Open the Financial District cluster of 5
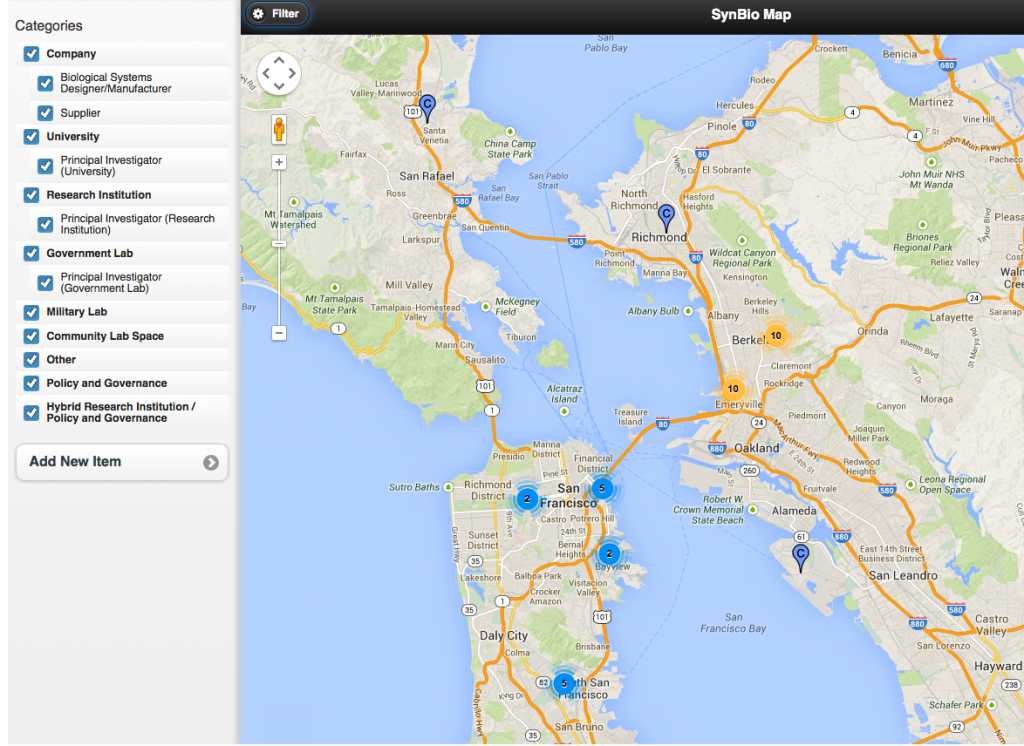 [x=601, y=488]
